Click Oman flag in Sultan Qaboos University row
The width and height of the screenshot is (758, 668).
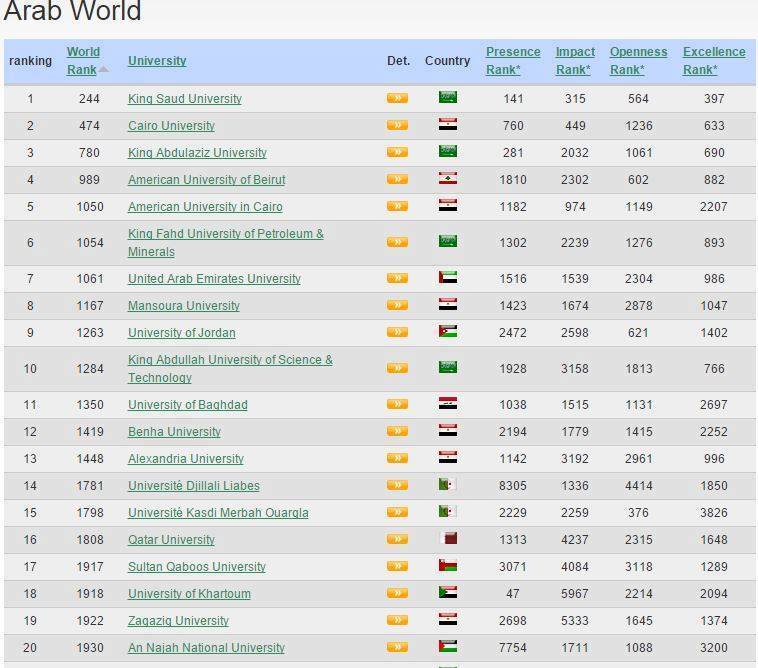[x=448, y=566]
